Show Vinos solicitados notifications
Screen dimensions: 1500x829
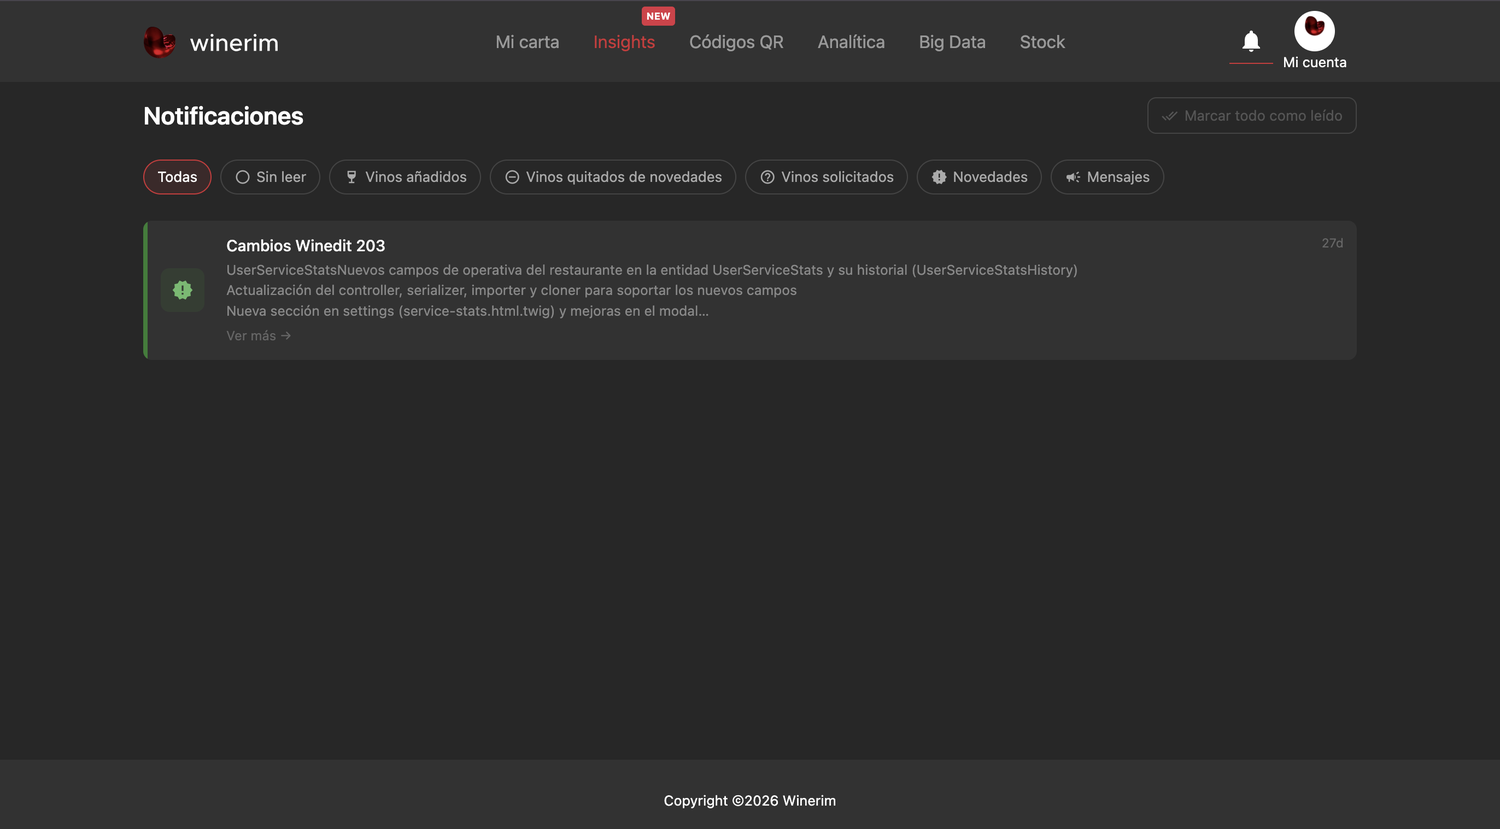click(x=826, y=177)
